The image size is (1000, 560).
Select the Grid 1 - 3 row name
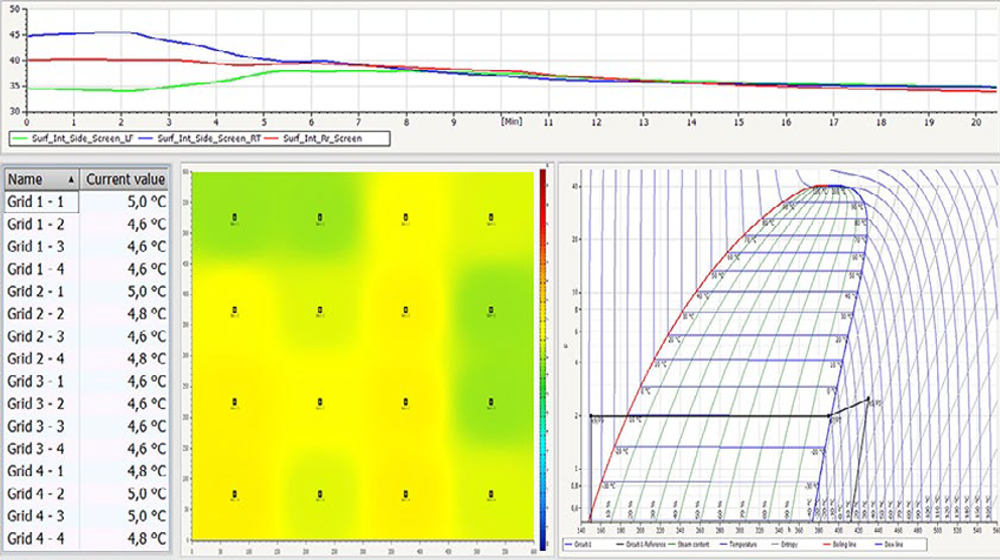(x=36, y=247)
